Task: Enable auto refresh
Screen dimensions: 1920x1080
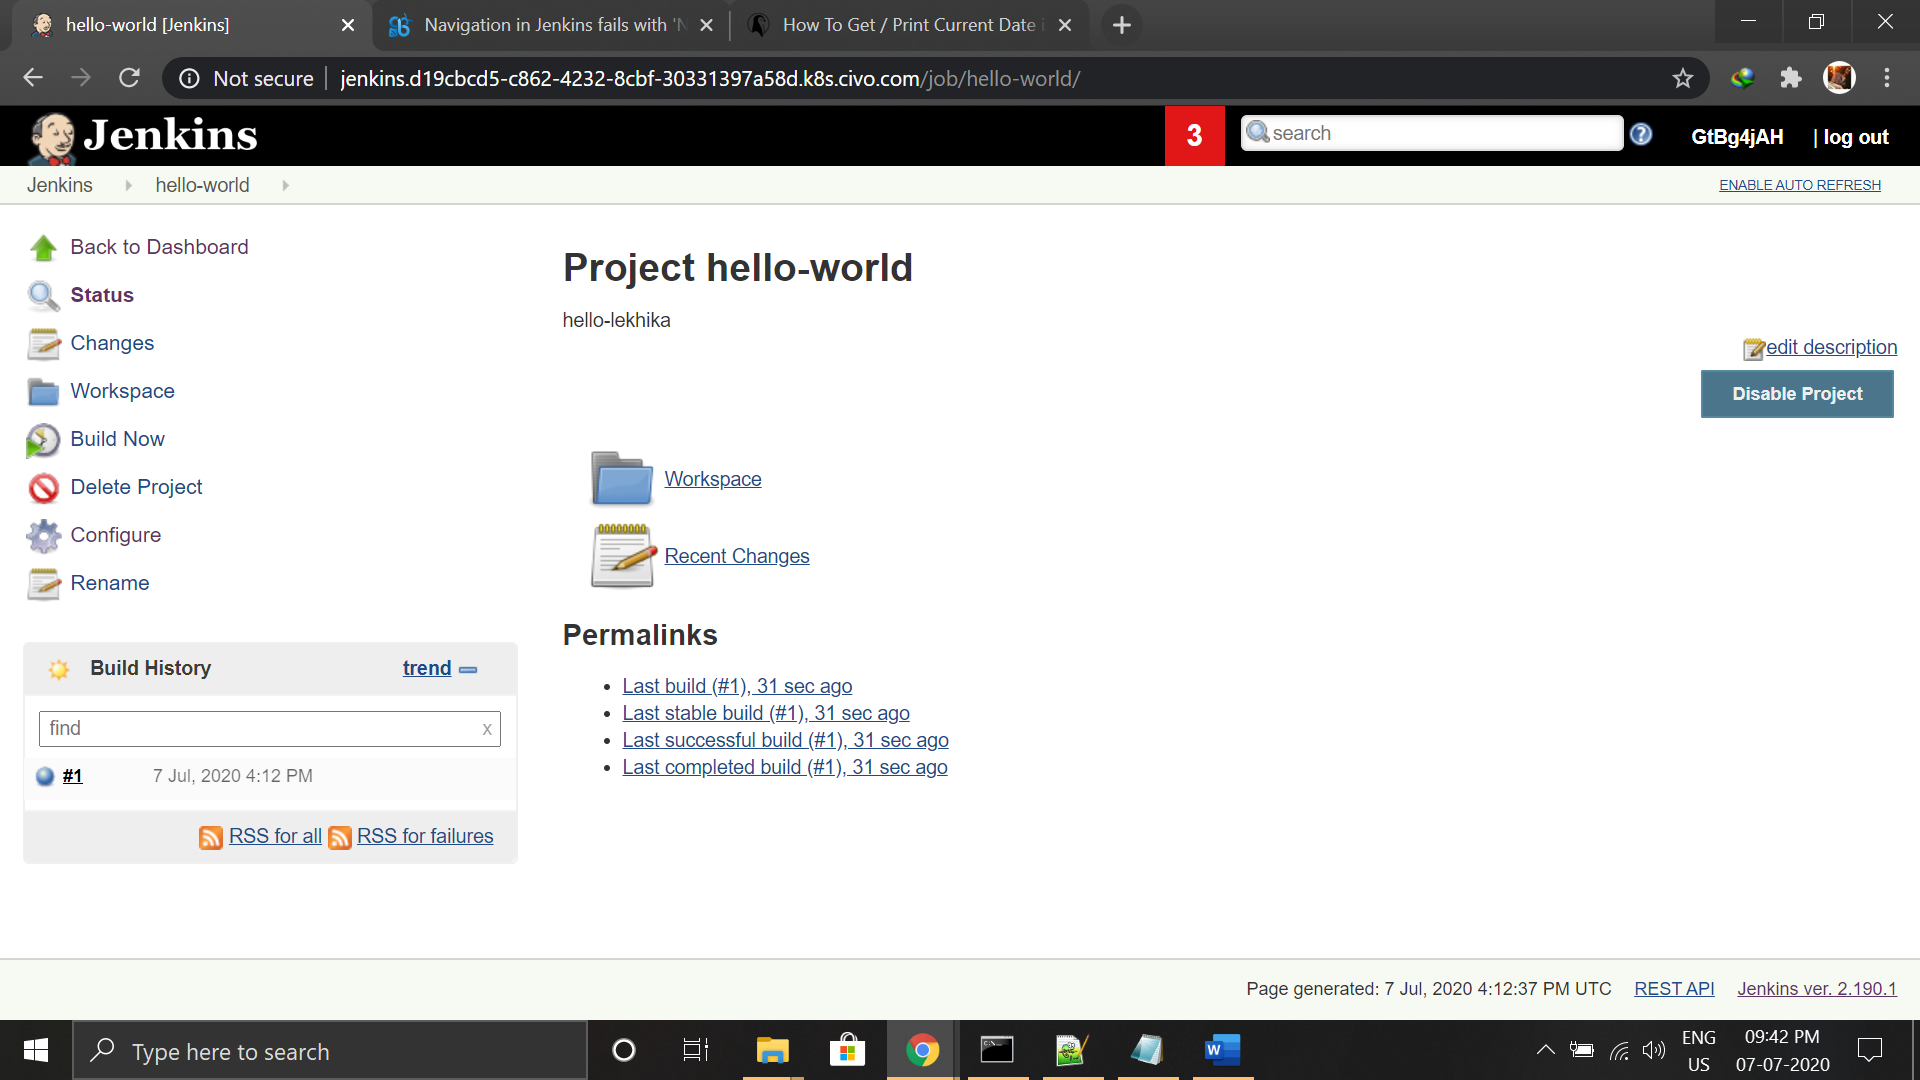Action: (x=1799, y=185)
